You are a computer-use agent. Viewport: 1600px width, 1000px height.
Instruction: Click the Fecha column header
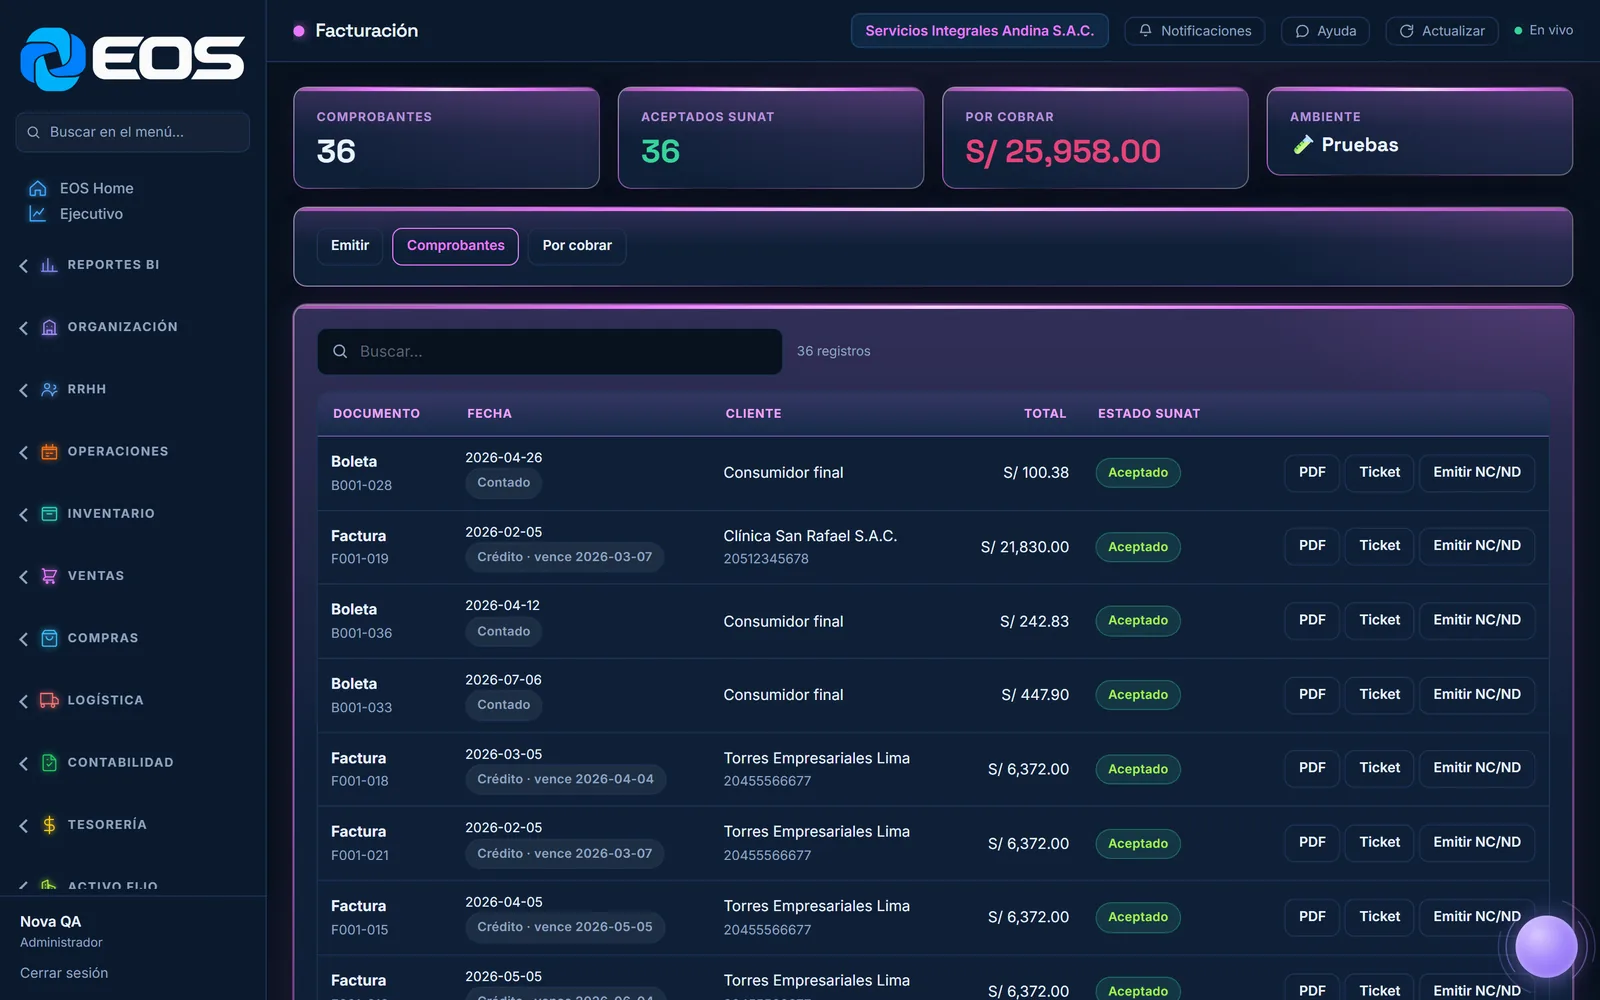click(x=489, y=414)
